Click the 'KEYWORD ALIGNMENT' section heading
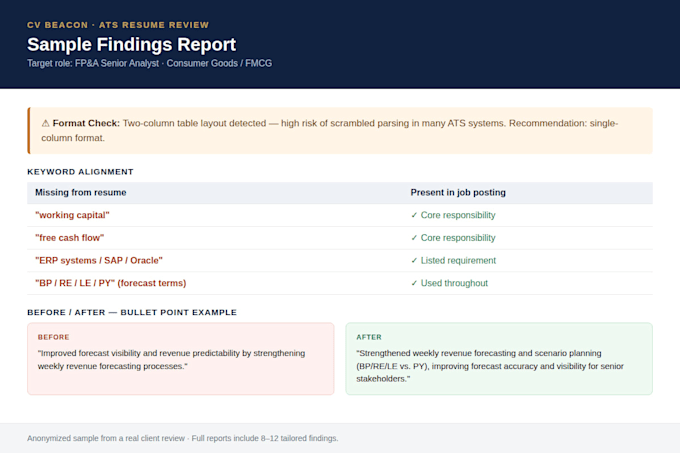The width and height of the screenshot is (680, 453). tap(80, 172)
